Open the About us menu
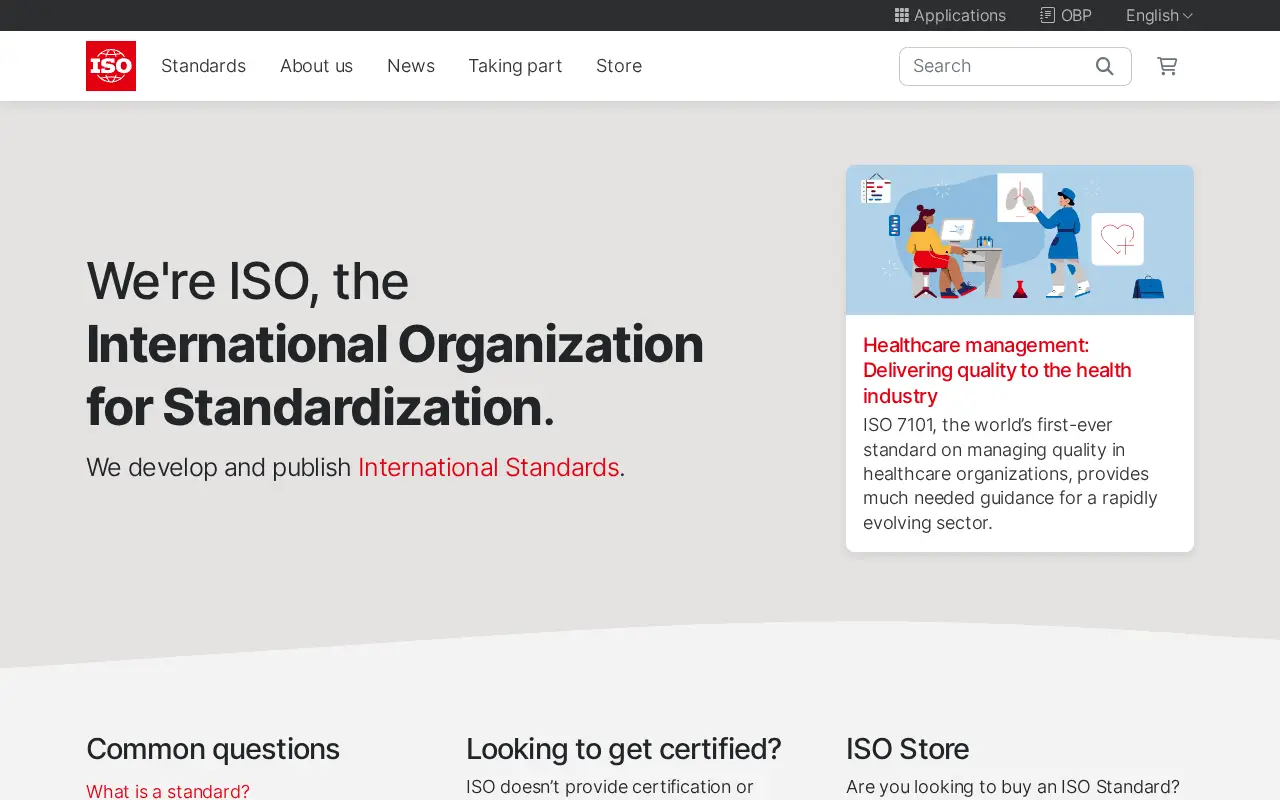1280x800 pixels. 316,66
